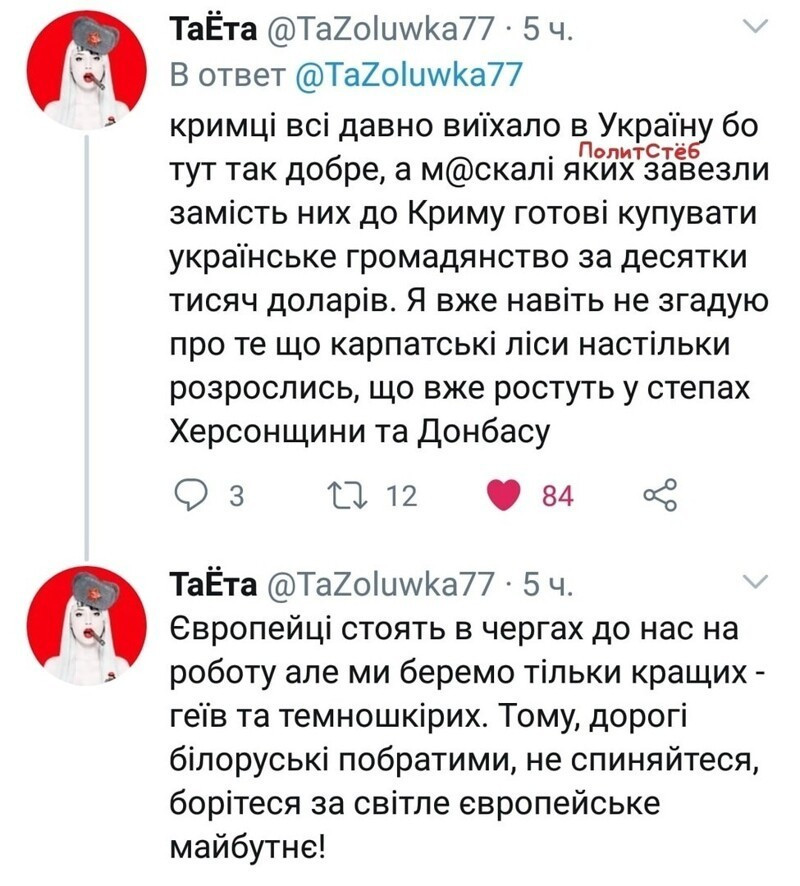800x886 pixels.
Task: Click the reply speech bubble icon
Action: click(x=189, y=496)
